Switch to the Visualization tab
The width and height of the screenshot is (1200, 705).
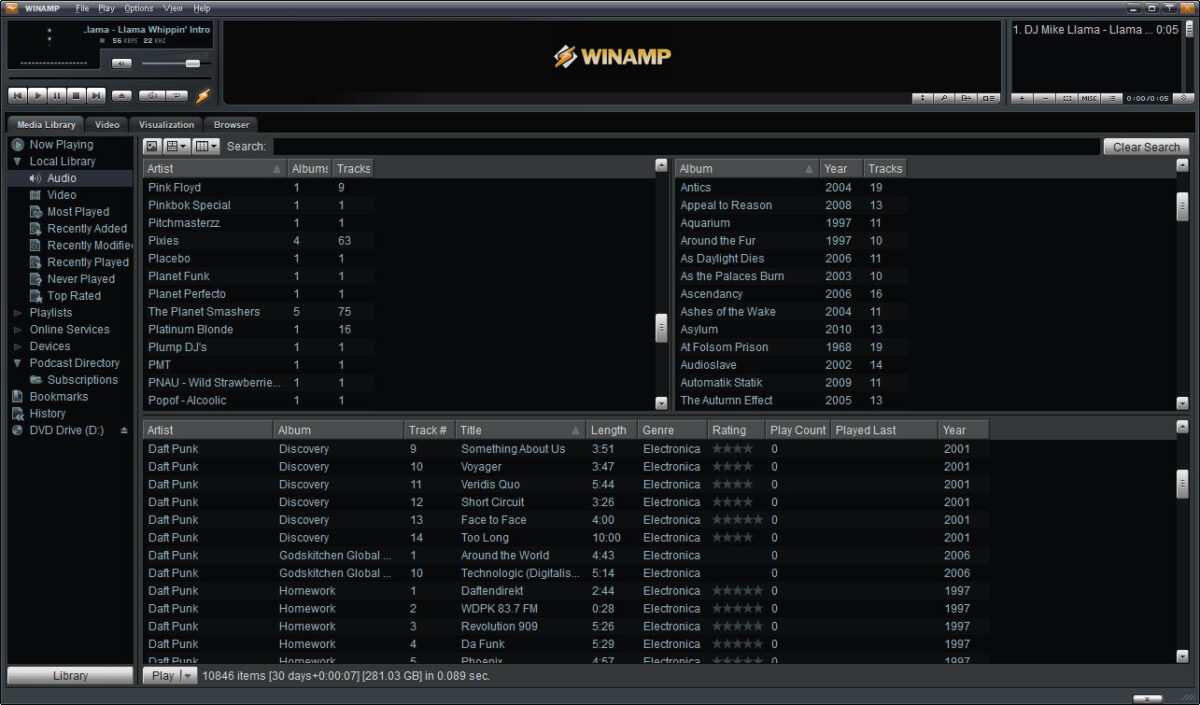[x=166, y=124]
